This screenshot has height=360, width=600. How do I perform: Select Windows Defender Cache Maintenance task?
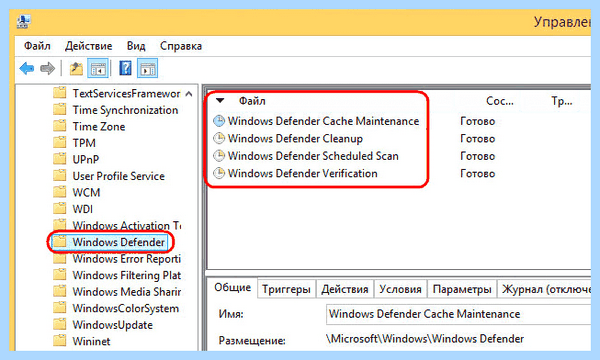(323, 121)
